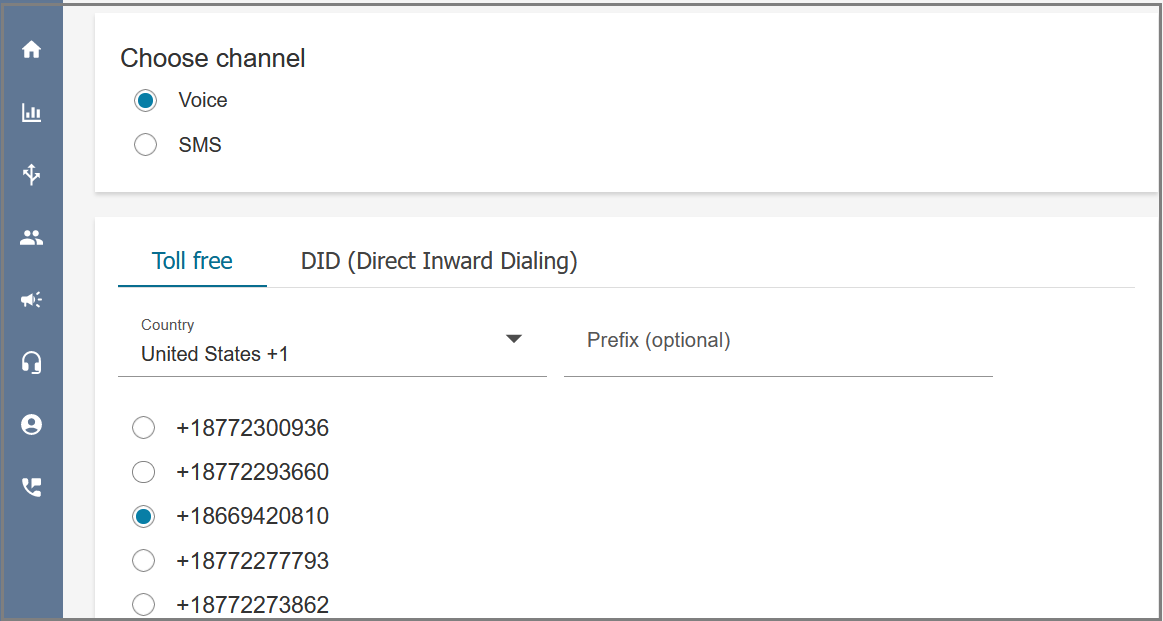Open the Phone channels icon
This screenshot has width=1163, height=621.
pyautogui.click(x=31, y=487)
